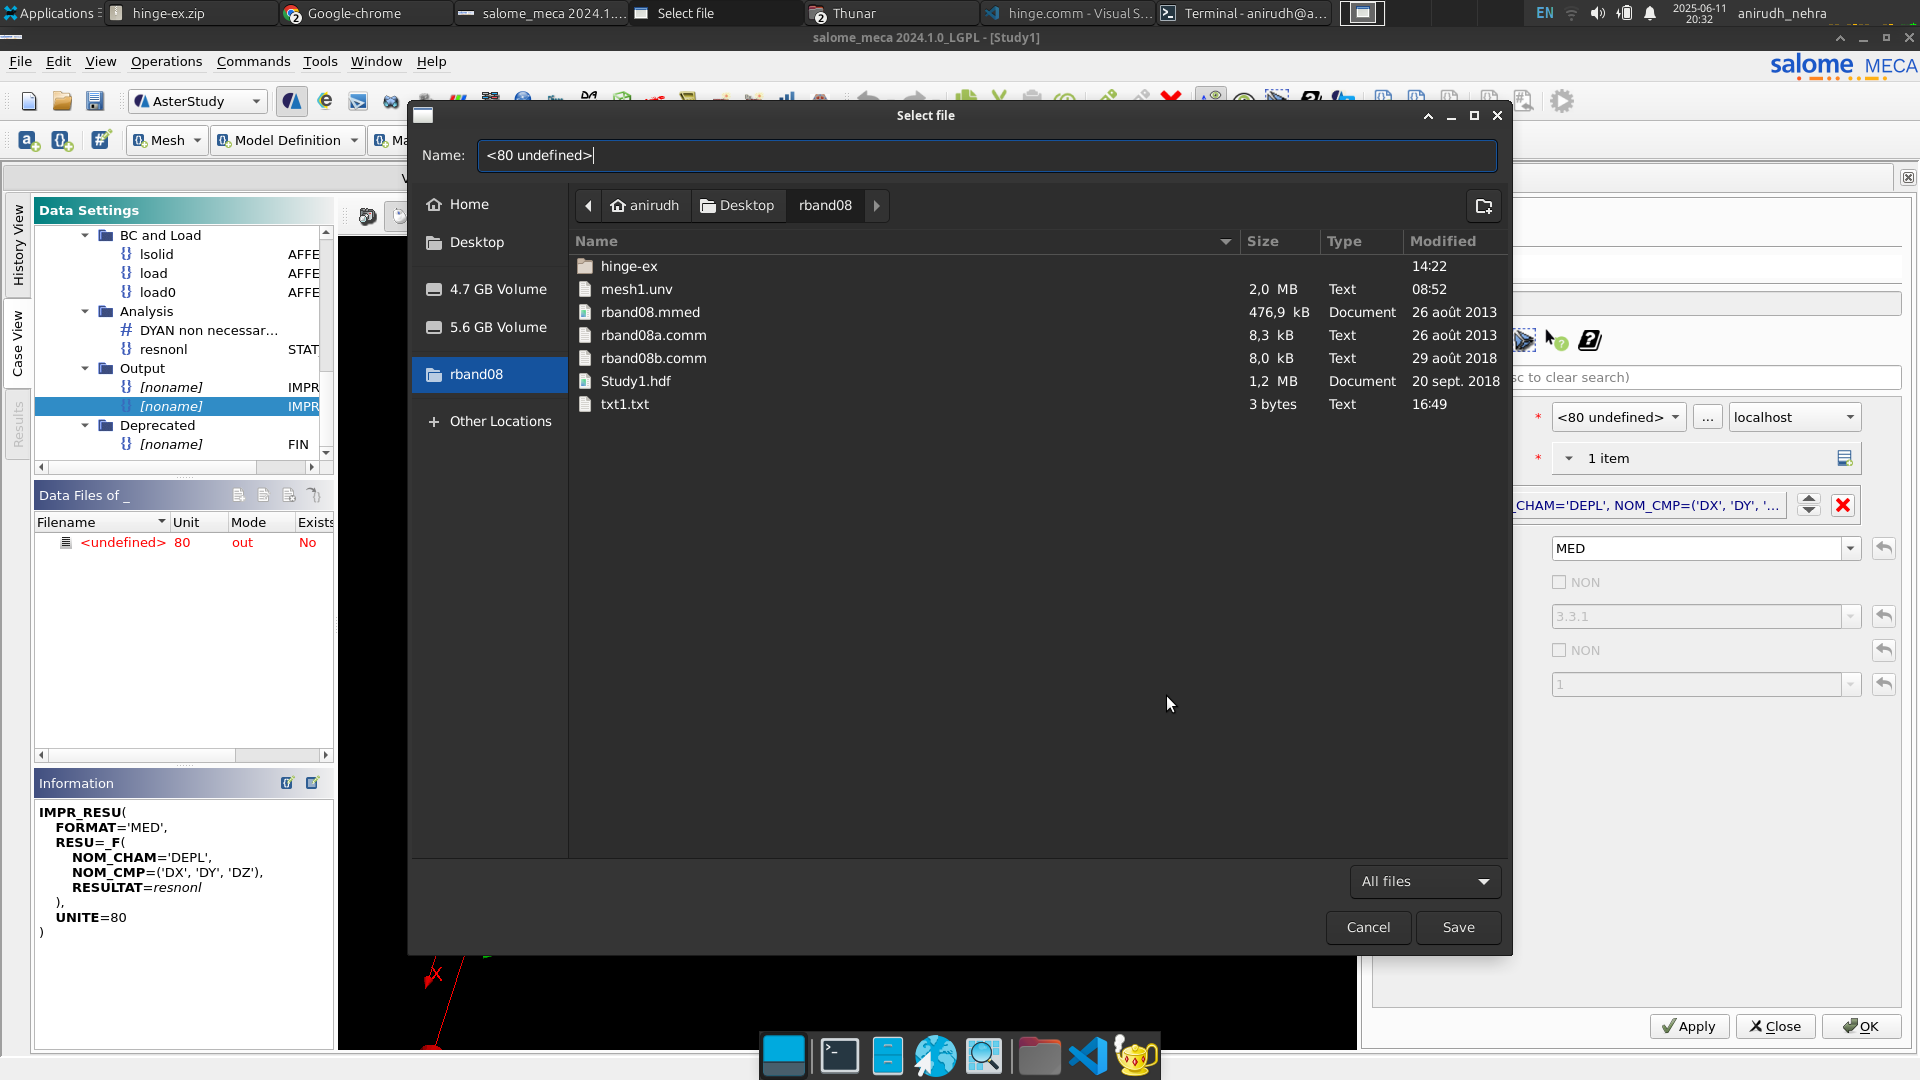This screenshot has height=1080, width=1920.
Task: Open the Operations menu
Action: (166, 62)
